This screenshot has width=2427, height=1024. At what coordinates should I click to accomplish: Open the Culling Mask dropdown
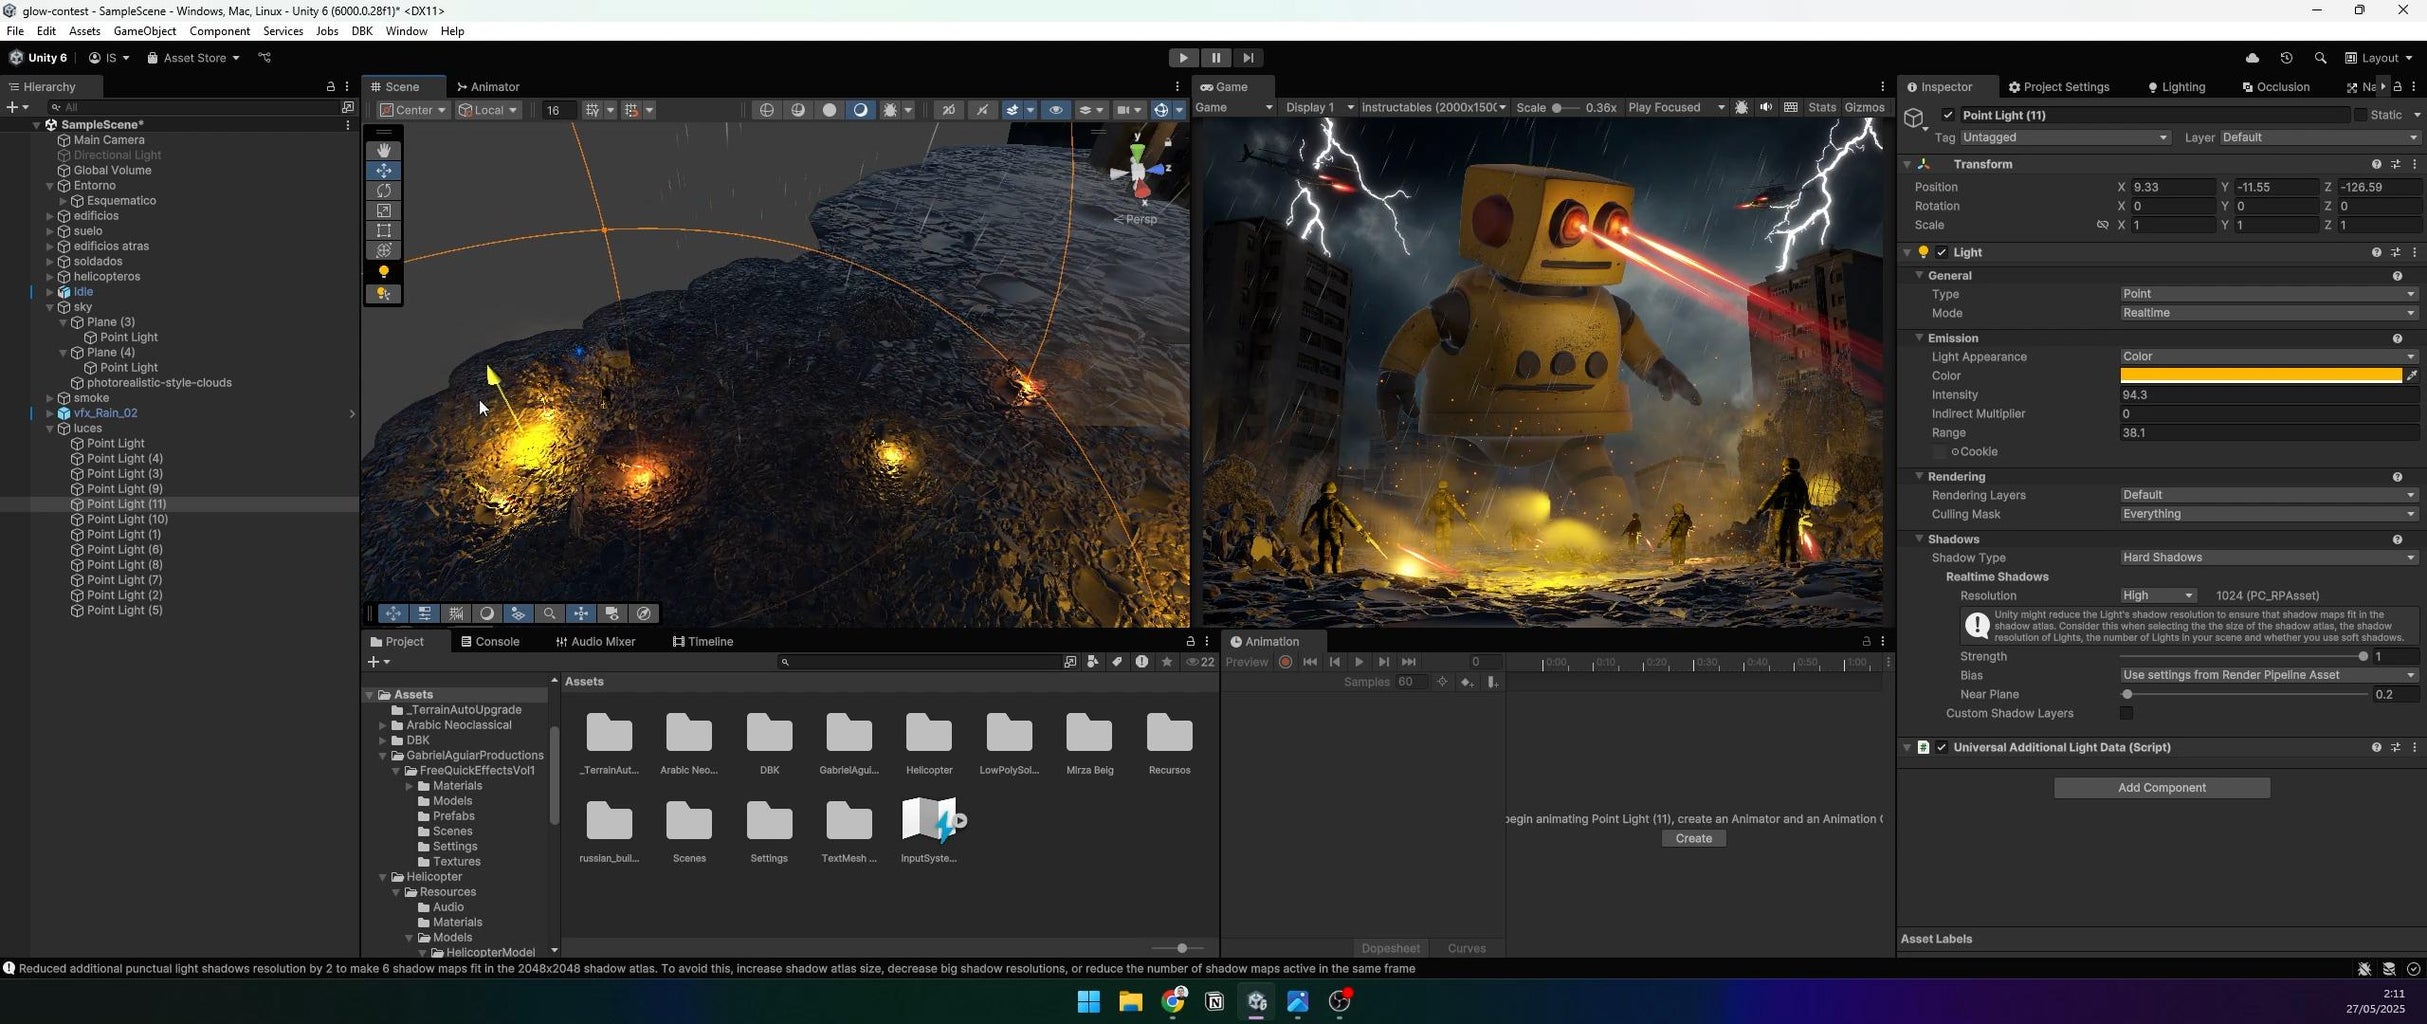pos(2269,514)
